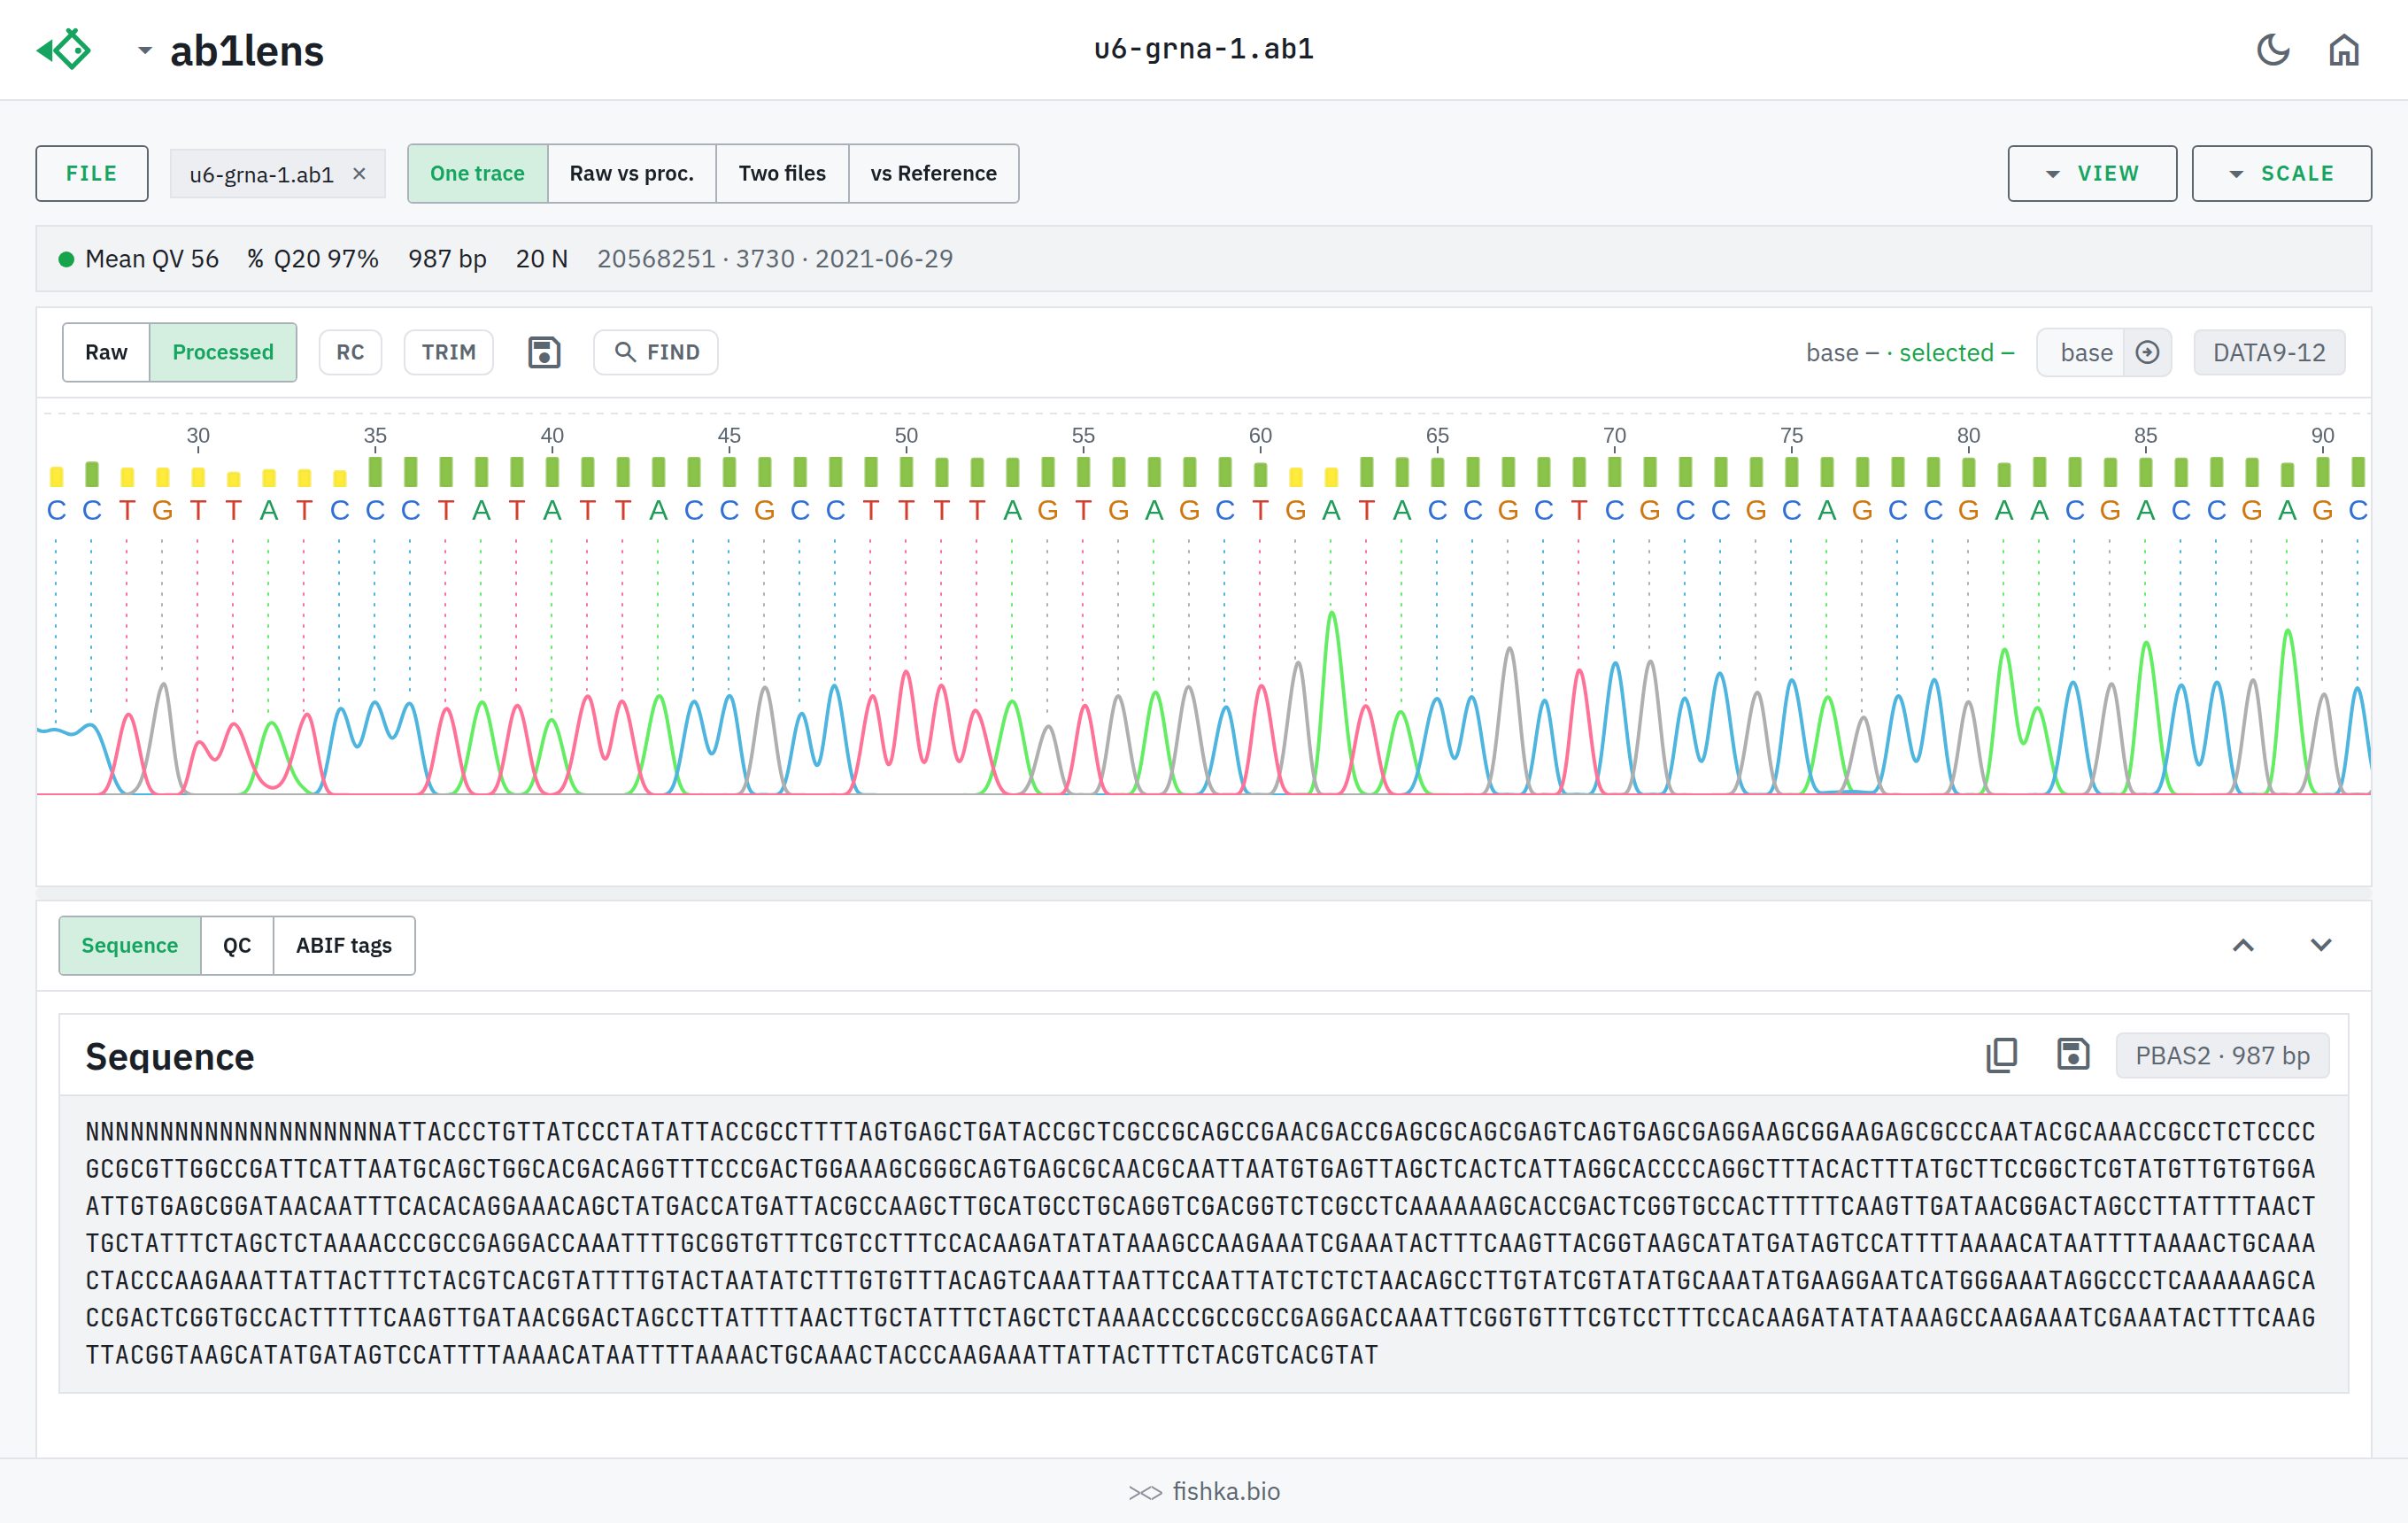Viewport: 2408px width, 1523px height.
Task: Open the dropdown arrow beside ab1lens title
Action: click(x=145, y=50)
